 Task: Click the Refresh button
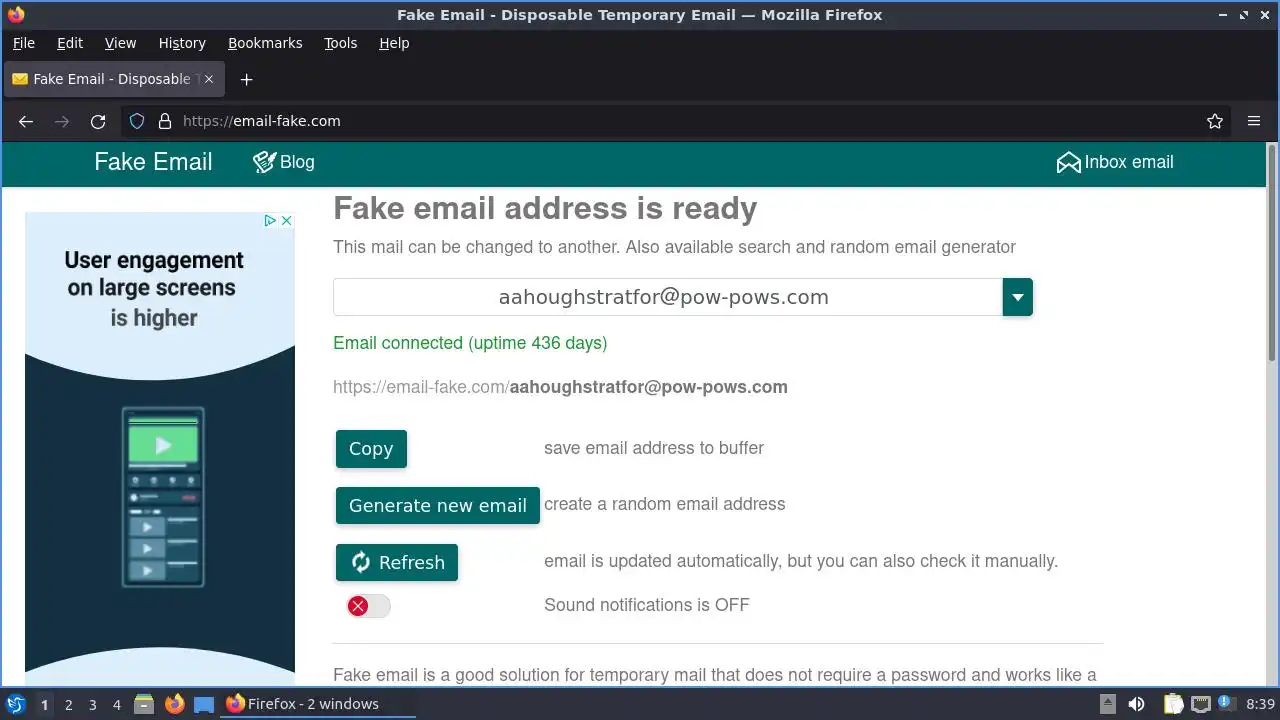coord(397,562)
